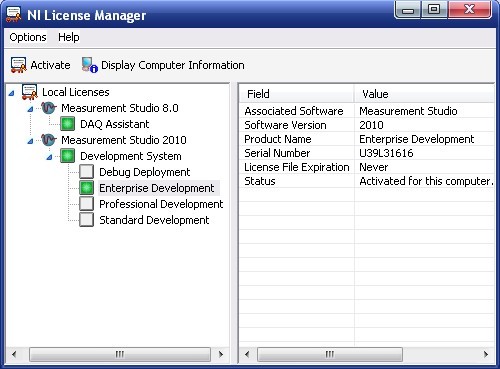Open the Options menu
Screen dimensions: 500x369
(x=28, y=37)
